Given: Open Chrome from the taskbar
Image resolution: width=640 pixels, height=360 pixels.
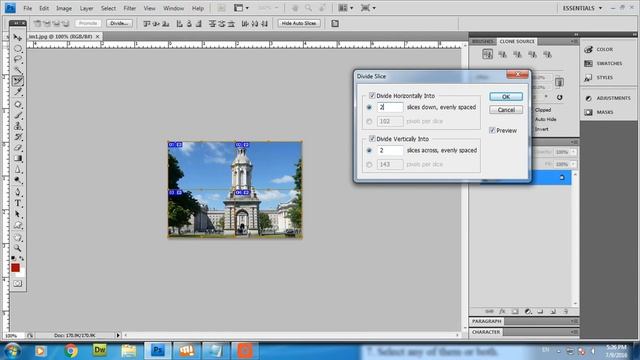Looking at the screenshot, I should pos(71,351).
